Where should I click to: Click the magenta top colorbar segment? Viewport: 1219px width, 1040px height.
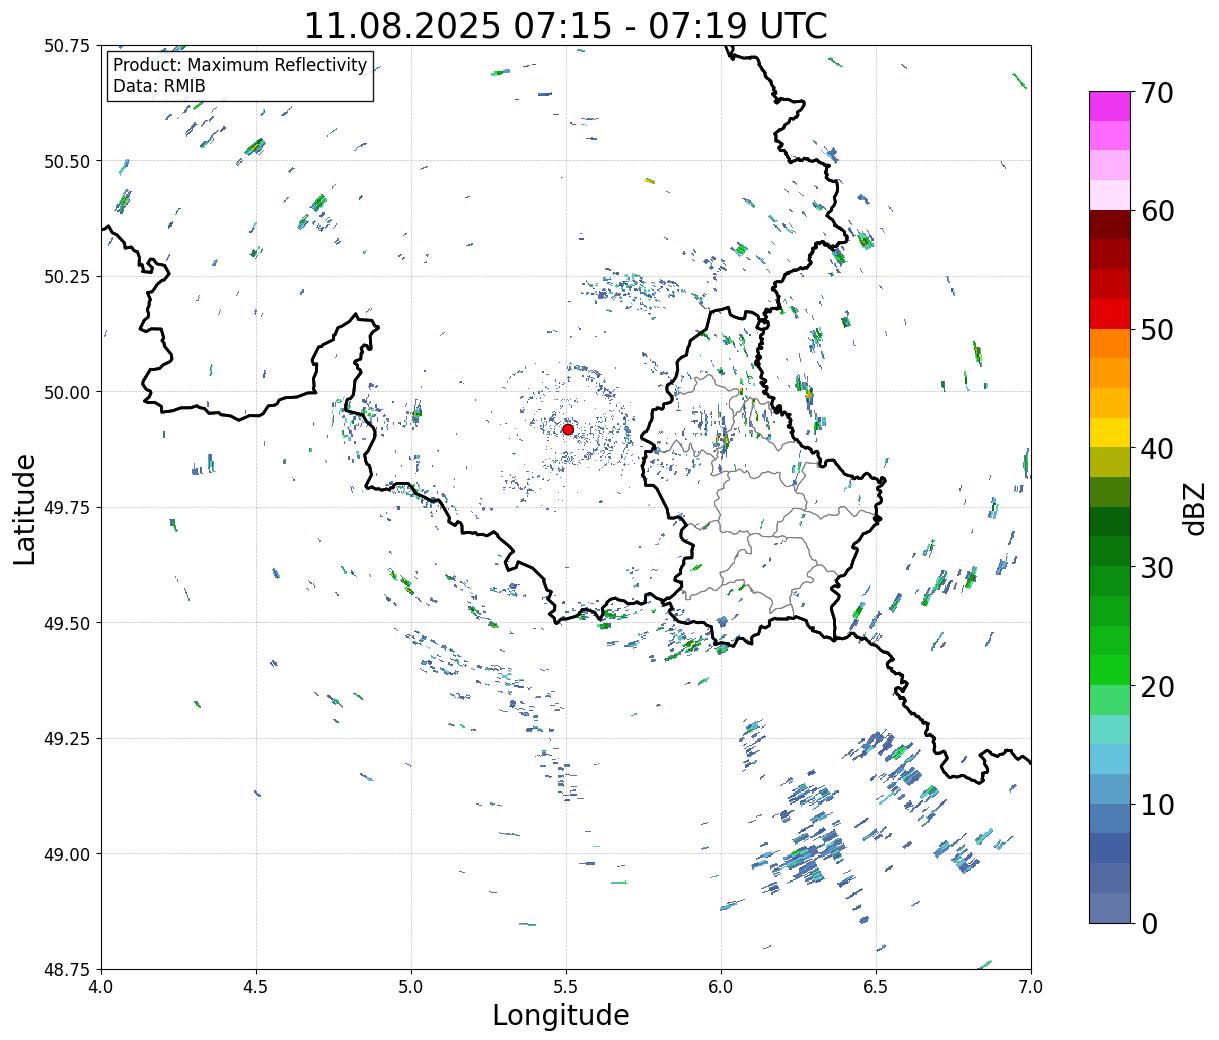1110,106
